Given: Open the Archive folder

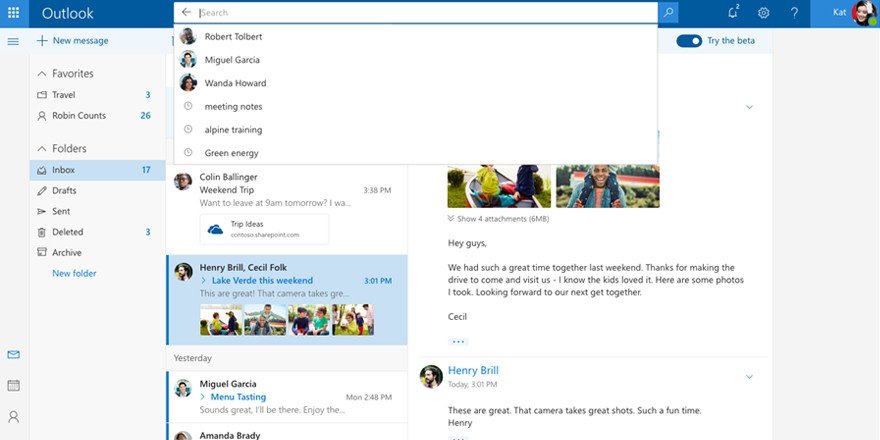Looking at the screenshot, I should [x=97, y=253].
